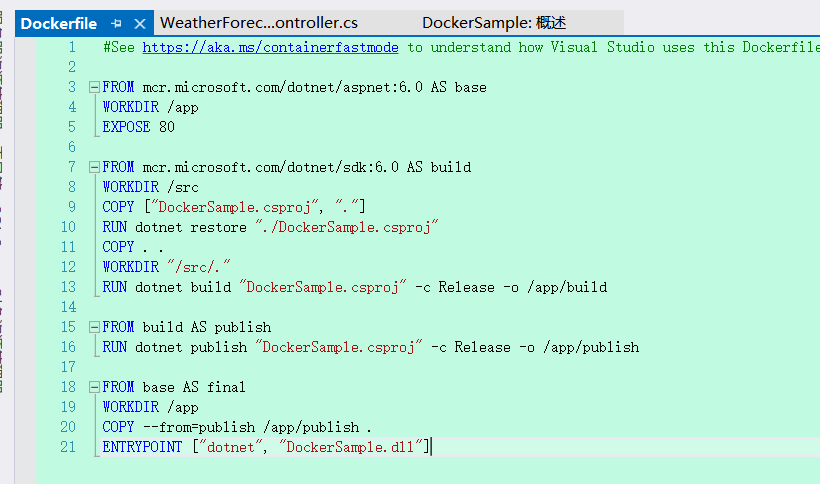Click "DockerSample.csproj" string on line 9
Viewport: 820px width, 484px height.
[236, 208]
